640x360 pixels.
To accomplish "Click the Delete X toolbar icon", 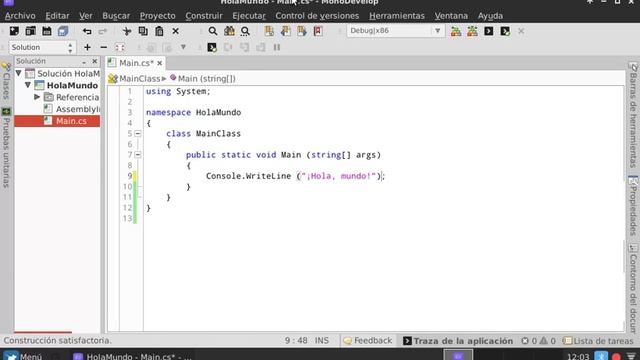I will pyautogui.click(x=176, y=31).
